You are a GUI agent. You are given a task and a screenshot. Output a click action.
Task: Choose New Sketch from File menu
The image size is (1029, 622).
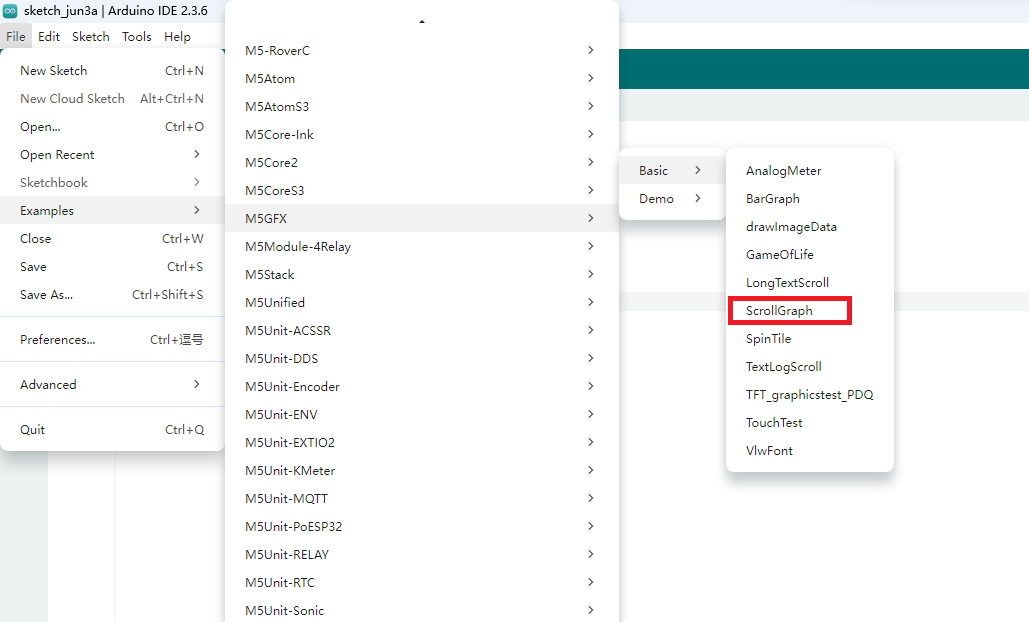(112, 71)
